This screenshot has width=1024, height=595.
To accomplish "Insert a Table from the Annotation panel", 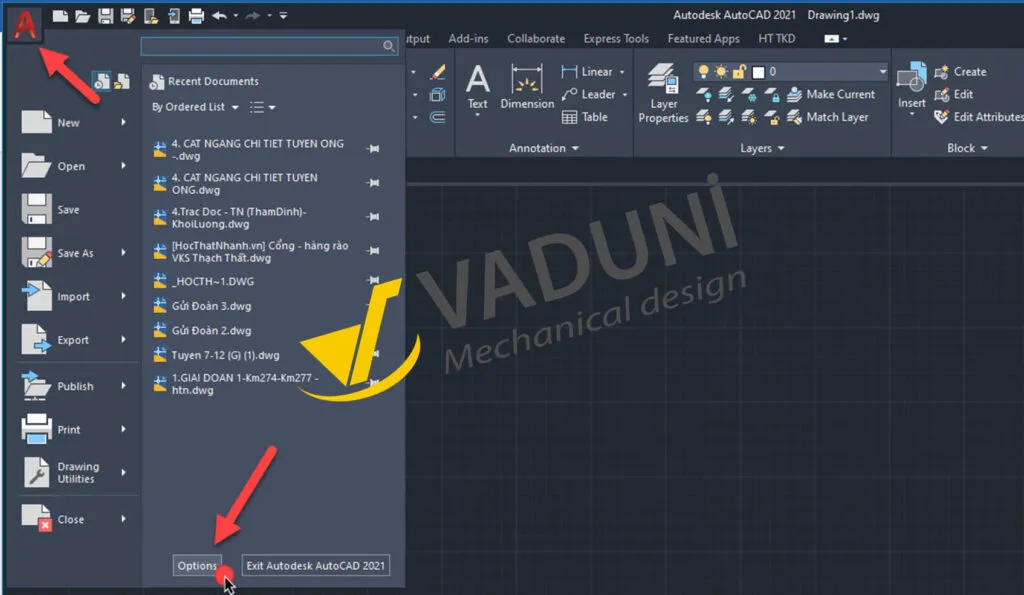I will click(x=585, y=117).
